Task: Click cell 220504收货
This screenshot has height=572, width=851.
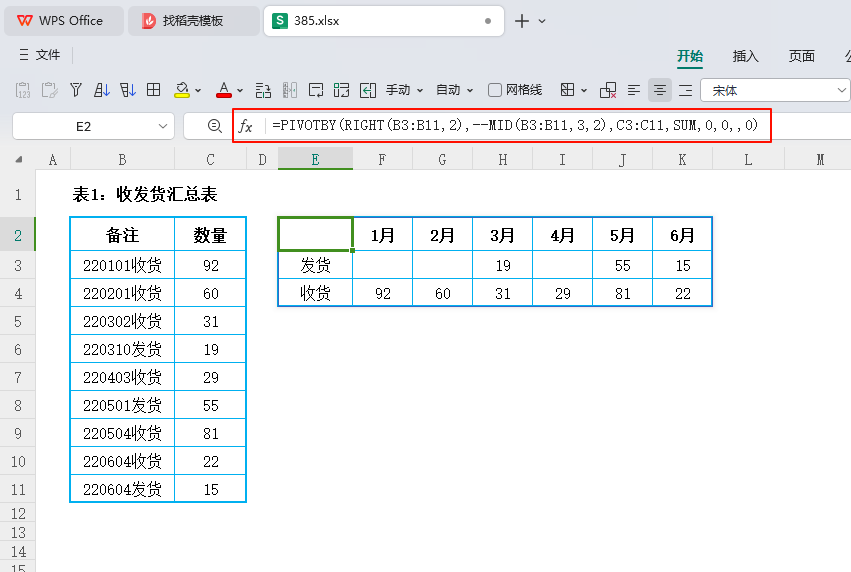Action: pyautogui.click(x=122, y=434)
